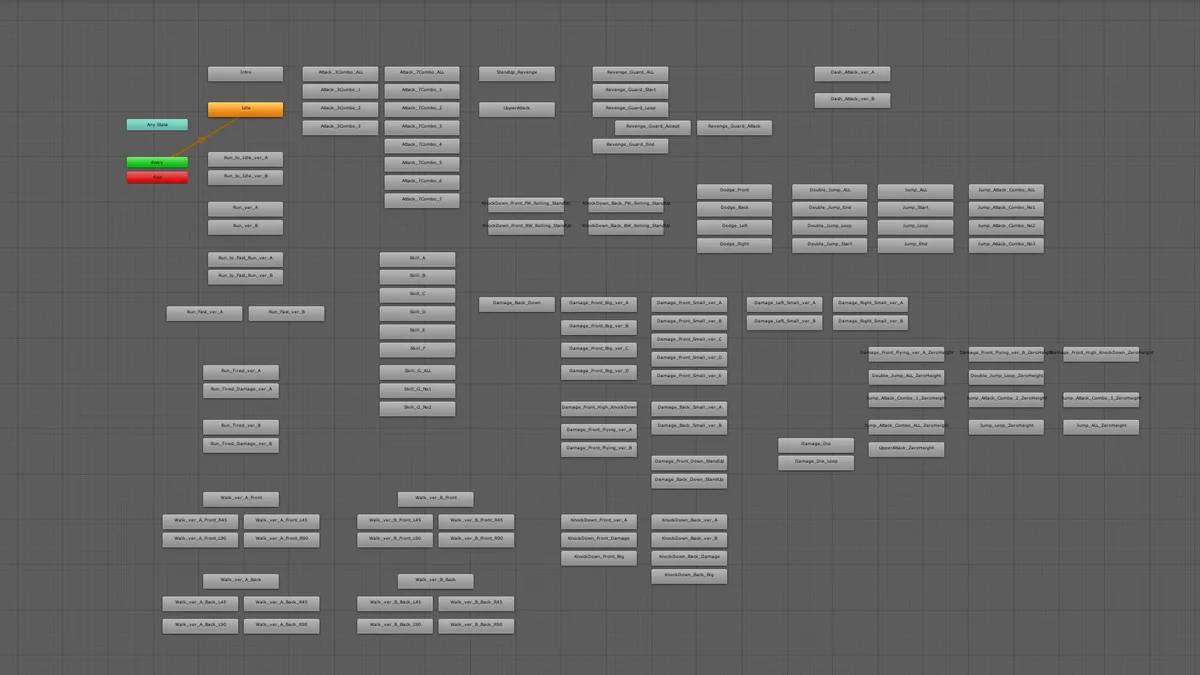Select the Double_Jump_Start state node
The image size is (1200, 675).
(x=829, y=244)
